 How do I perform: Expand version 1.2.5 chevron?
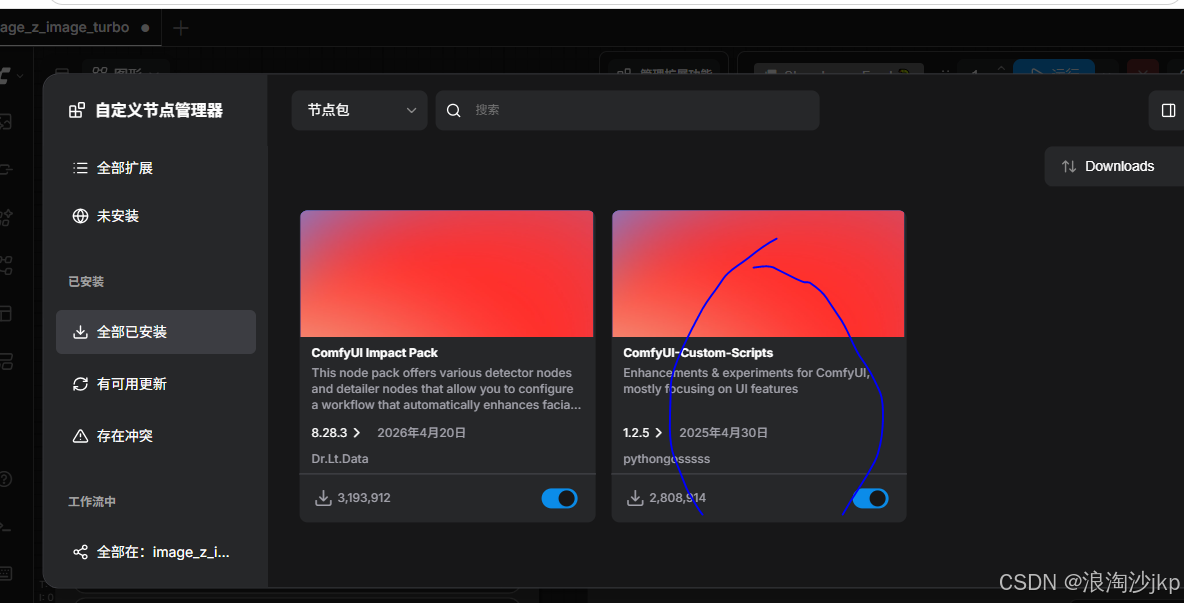(x=658, y=433)
